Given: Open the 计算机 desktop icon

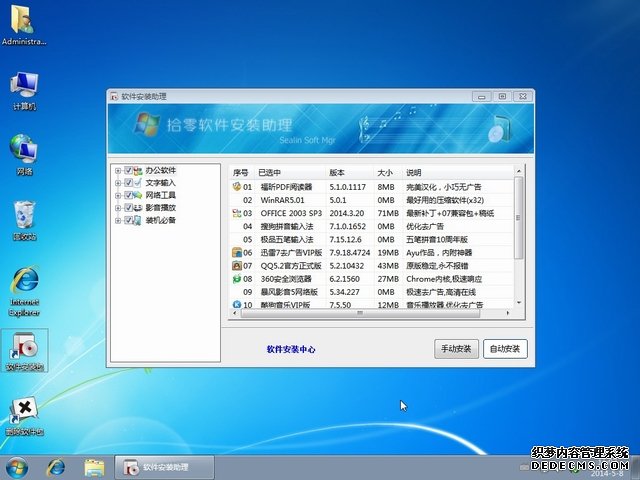Looking at the screenshot, I should [x=24, y=91].
